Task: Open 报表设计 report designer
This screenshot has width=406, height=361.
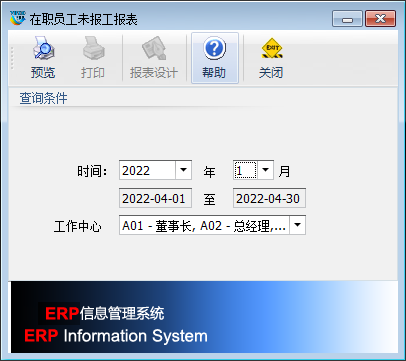Action: coord(154,58)
